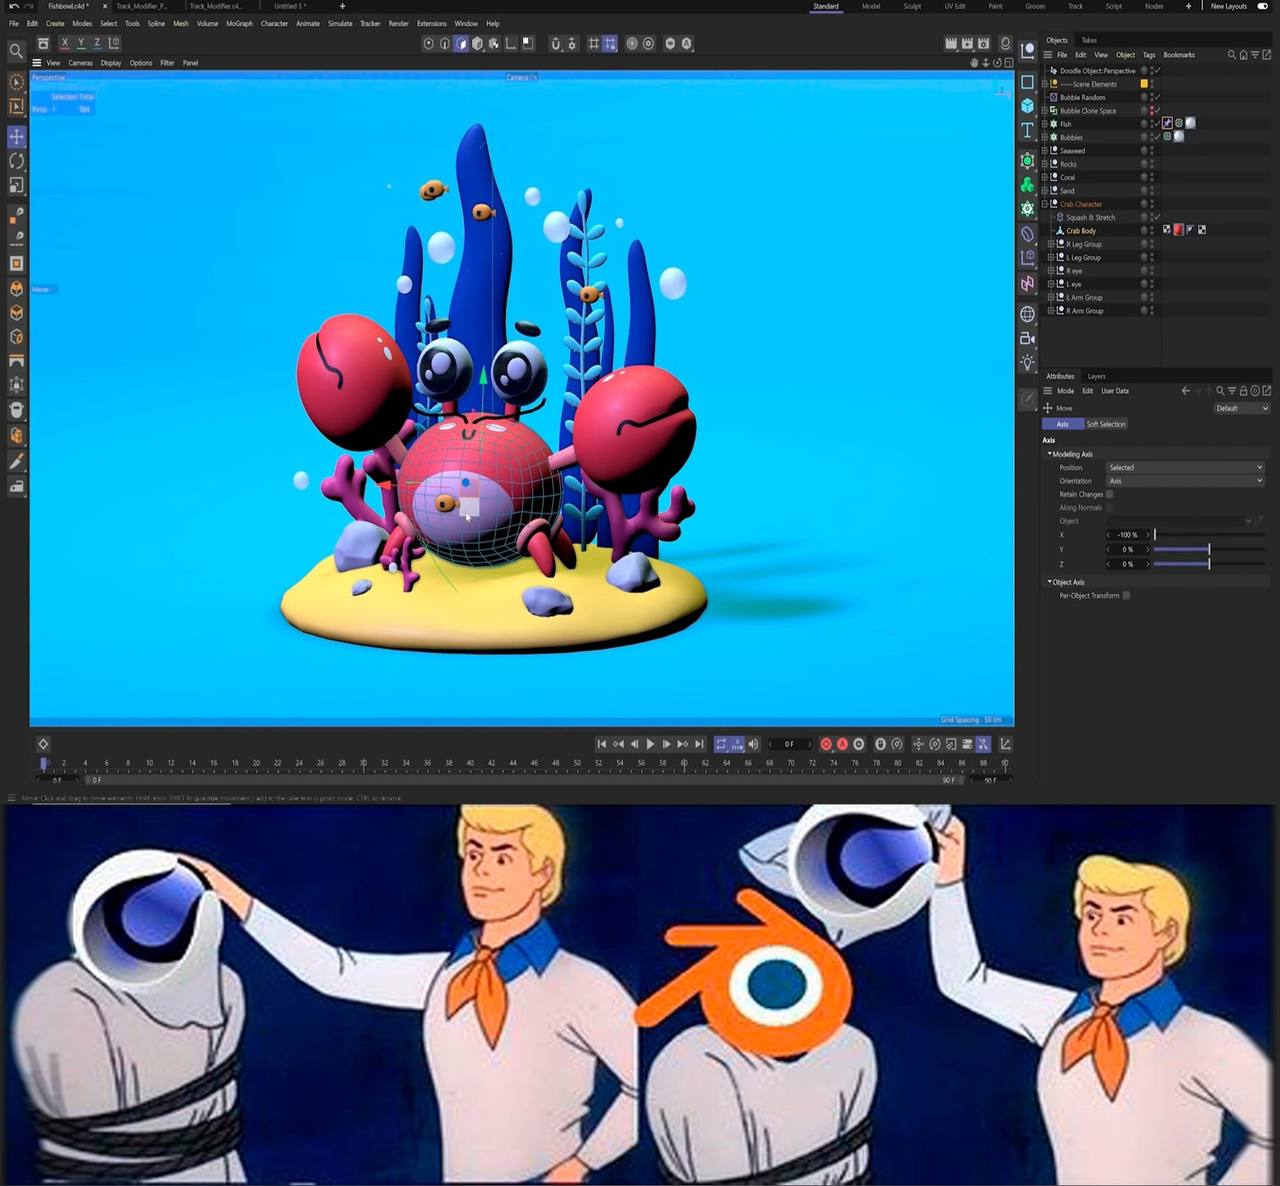Image resolution: width=1280 pixels, height=1186 pixels.
Task: Click the Camera object icon in palette
Action: coord(1027,338)
